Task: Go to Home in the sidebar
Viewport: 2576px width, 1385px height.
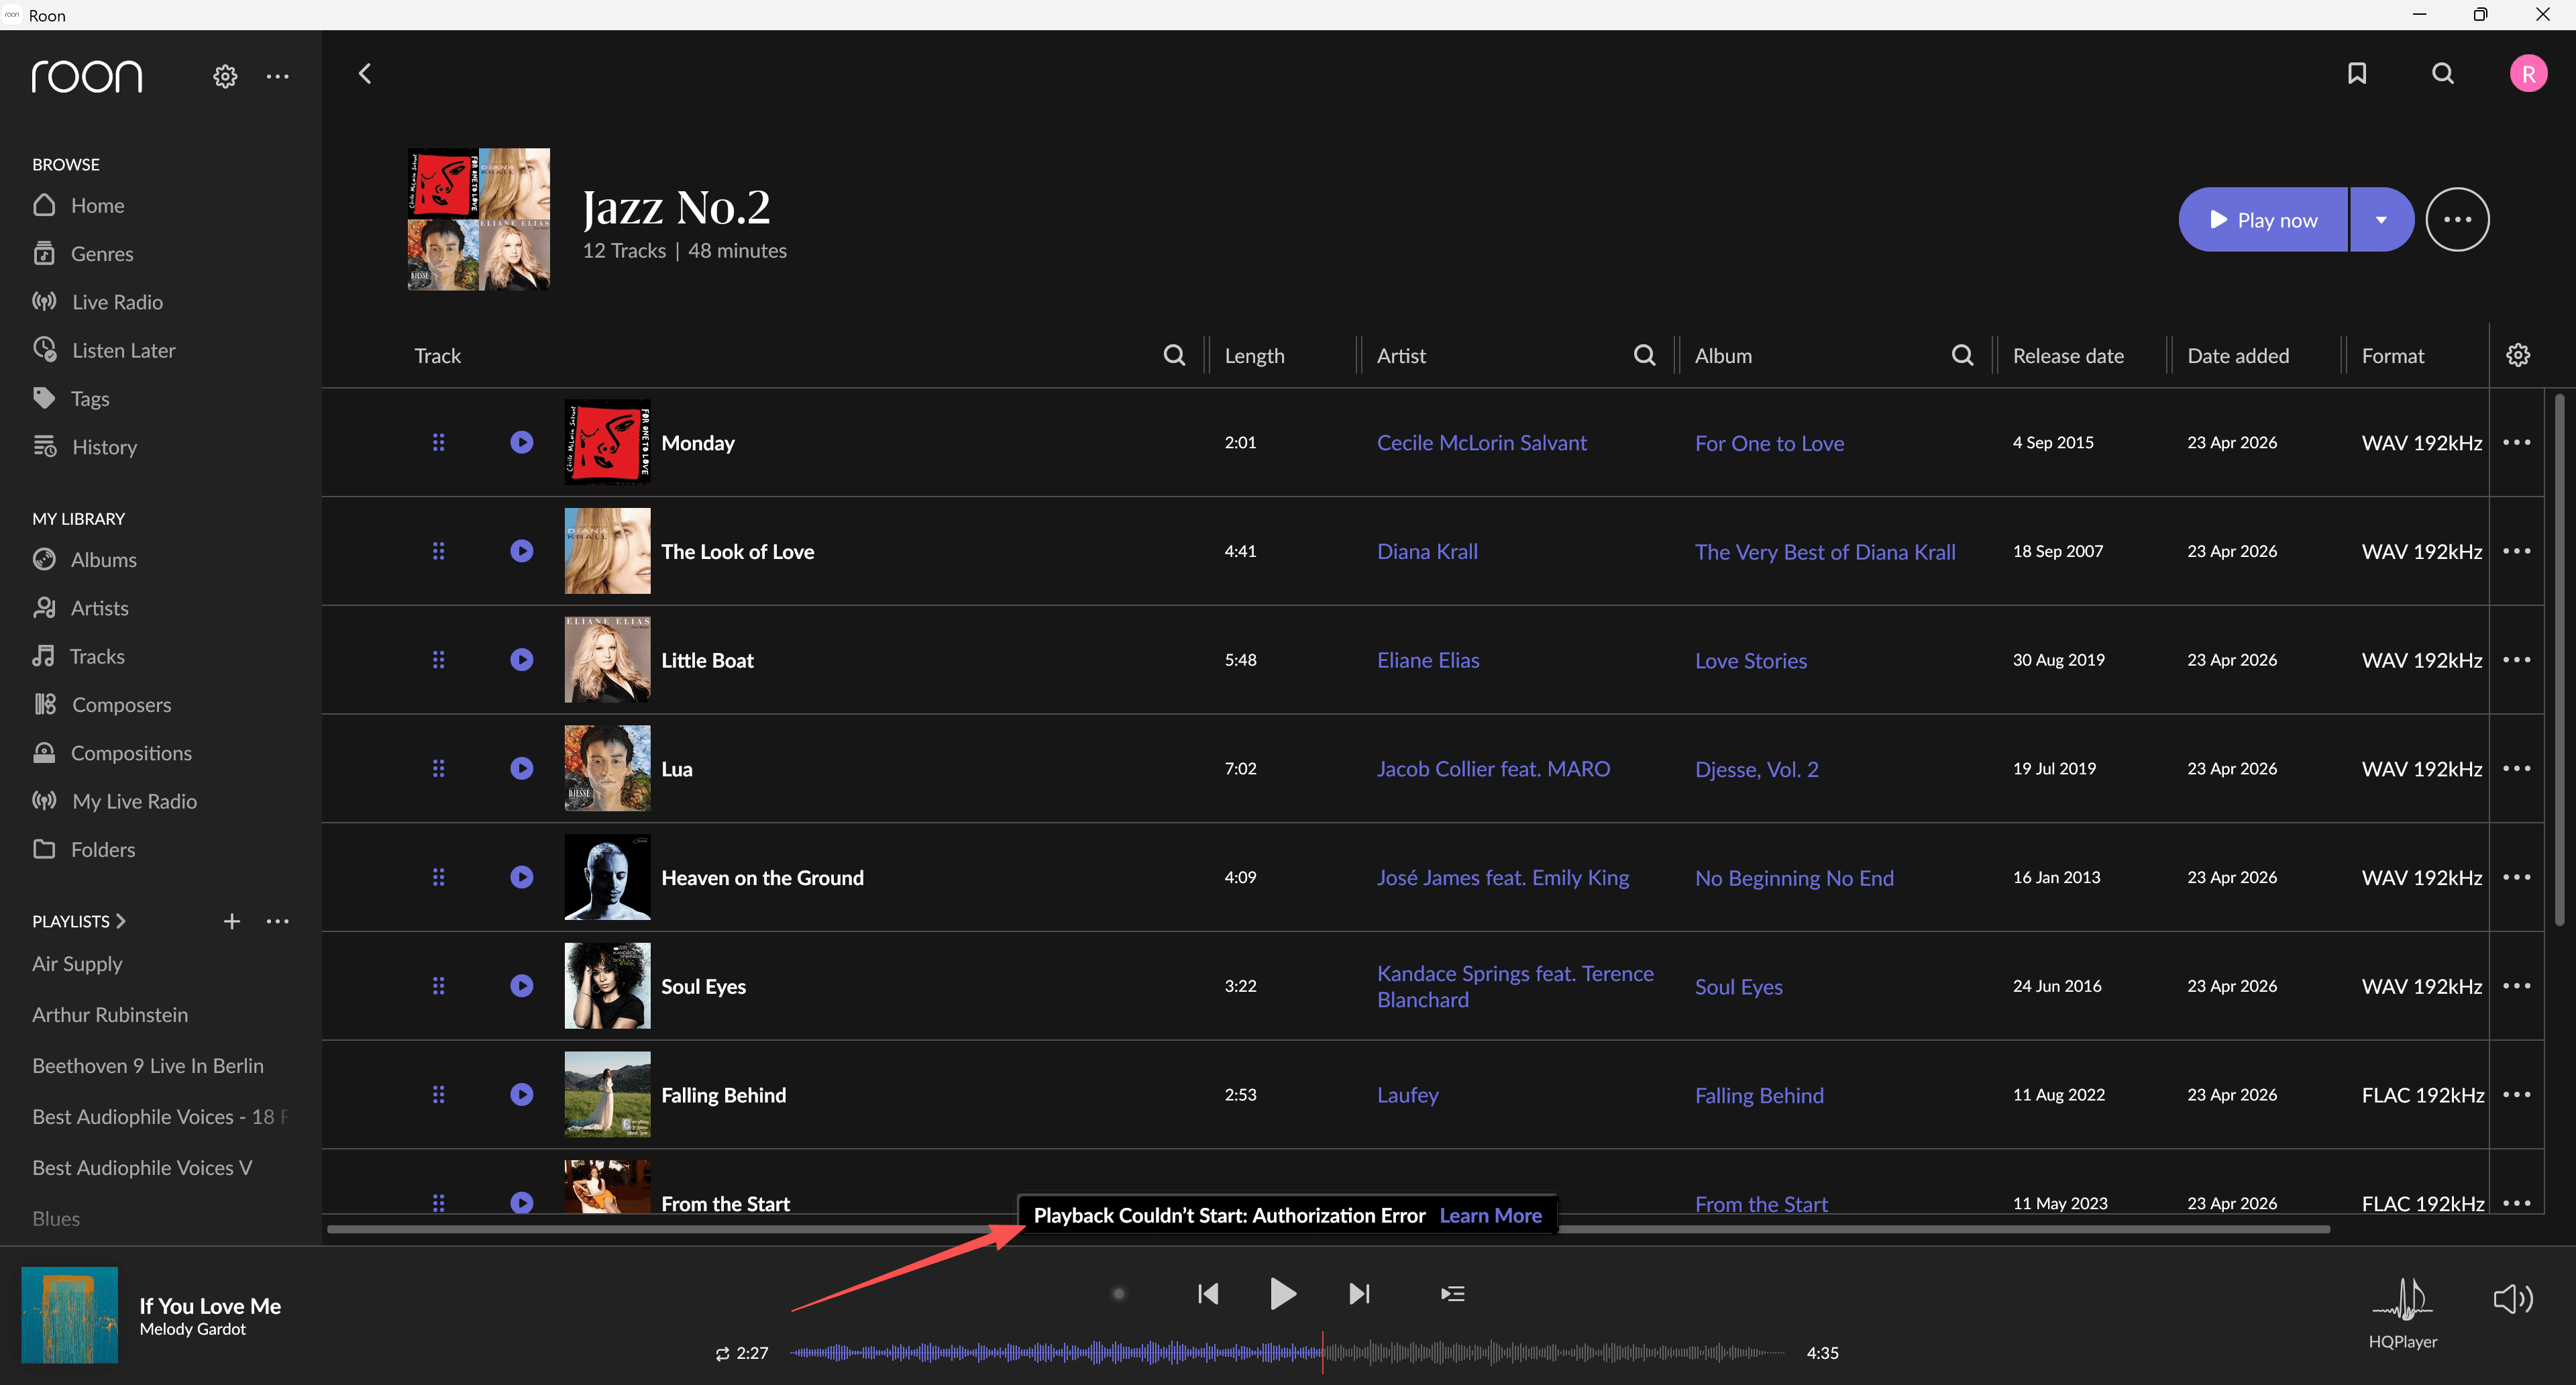Action: (78, 205)
